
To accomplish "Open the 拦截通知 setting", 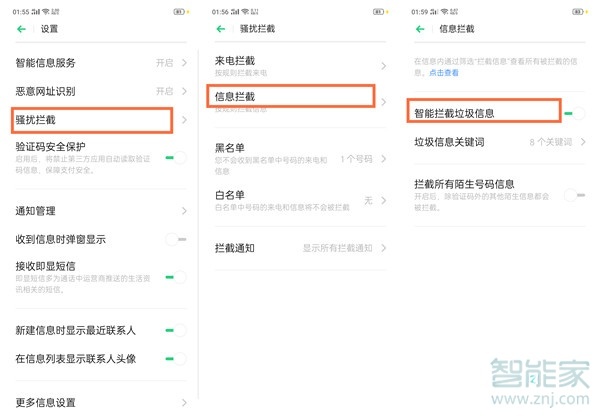I will (300, 246).
